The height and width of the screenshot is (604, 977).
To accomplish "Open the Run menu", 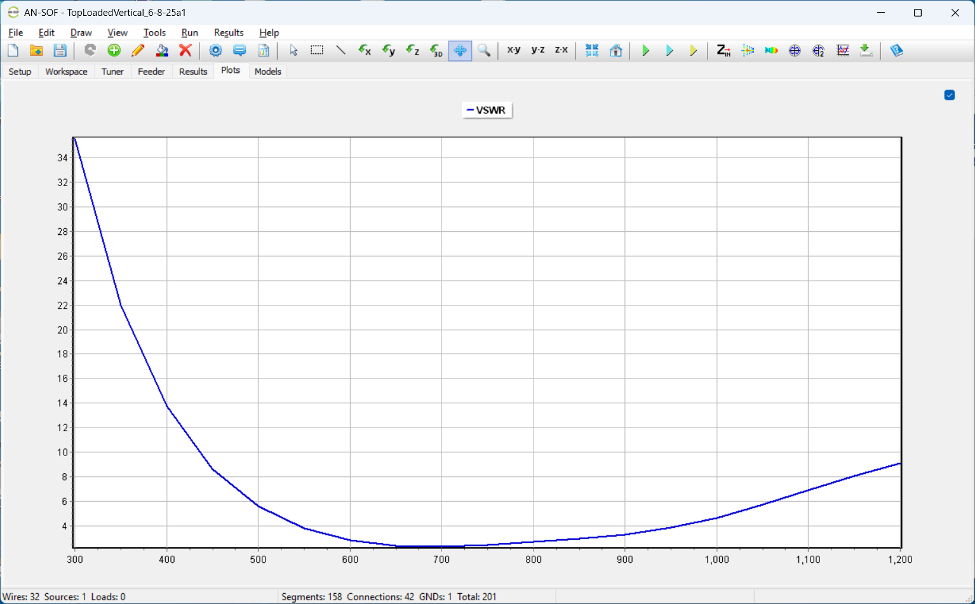I will pyautogui.click(x=189, y=32).
